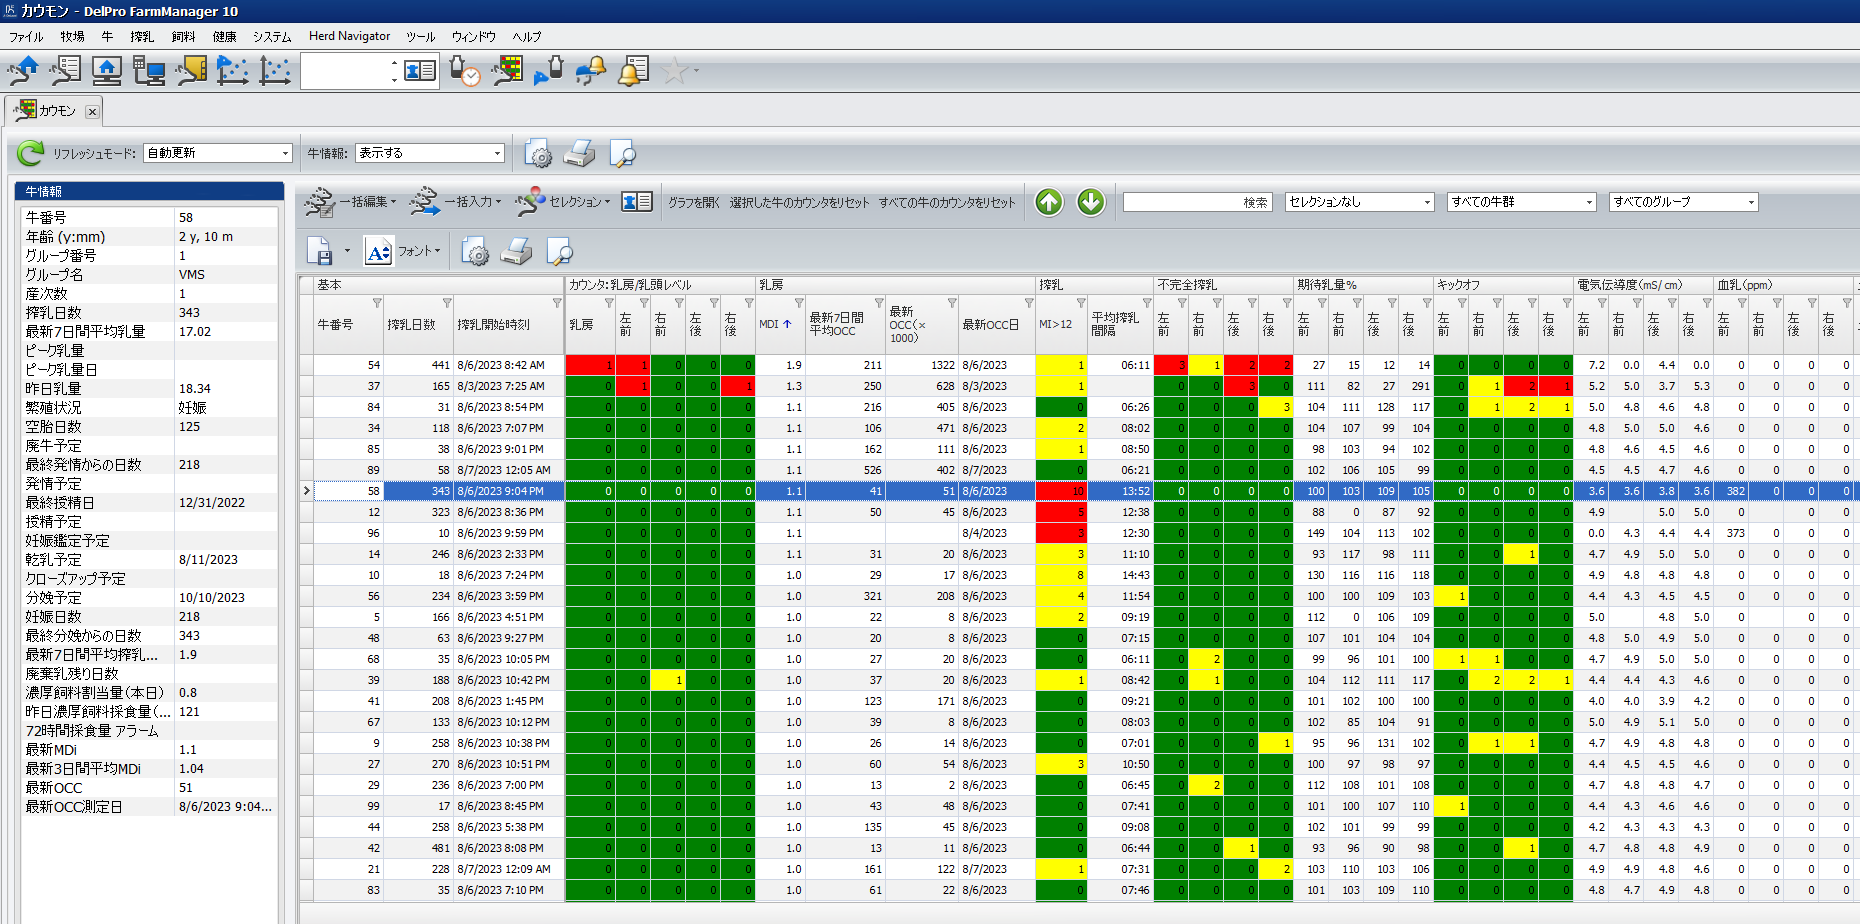
Task: Click the cow card icon next to セレクション
Action: tap(636, 202)
